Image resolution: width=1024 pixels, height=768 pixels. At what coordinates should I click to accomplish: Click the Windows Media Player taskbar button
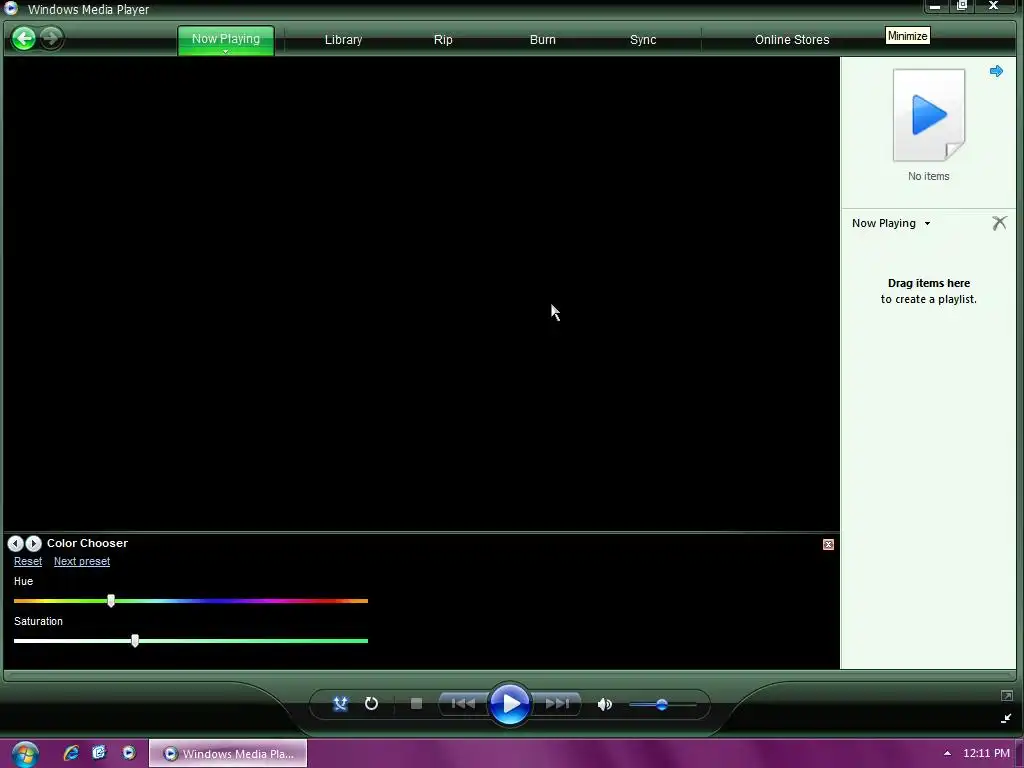point(228,754)
